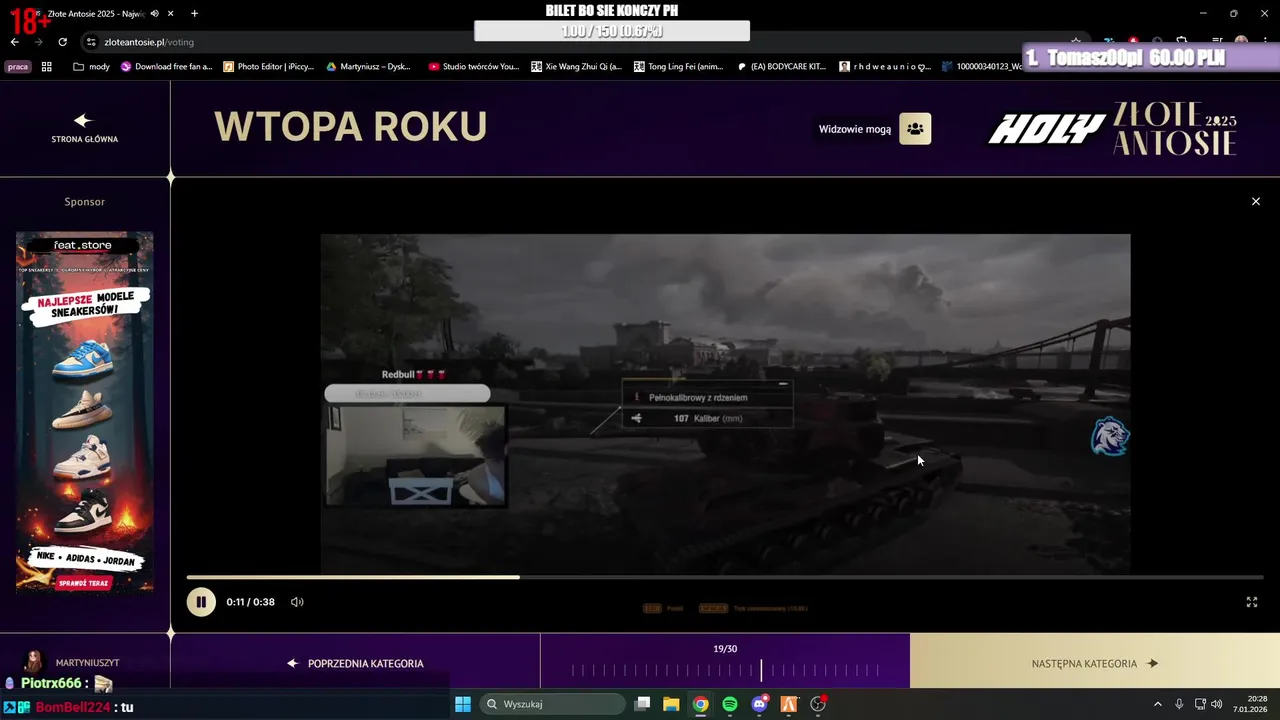1280x720 pixels.
Task: Go to Poprzednia Kategoria
Action: click(355, 663)
